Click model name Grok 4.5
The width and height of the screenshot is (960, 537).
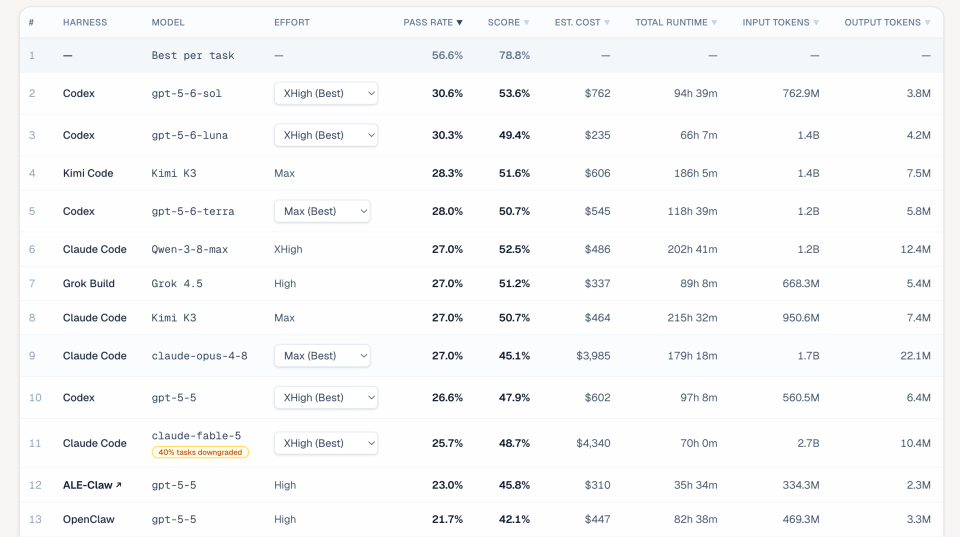(x=177, y=284)
